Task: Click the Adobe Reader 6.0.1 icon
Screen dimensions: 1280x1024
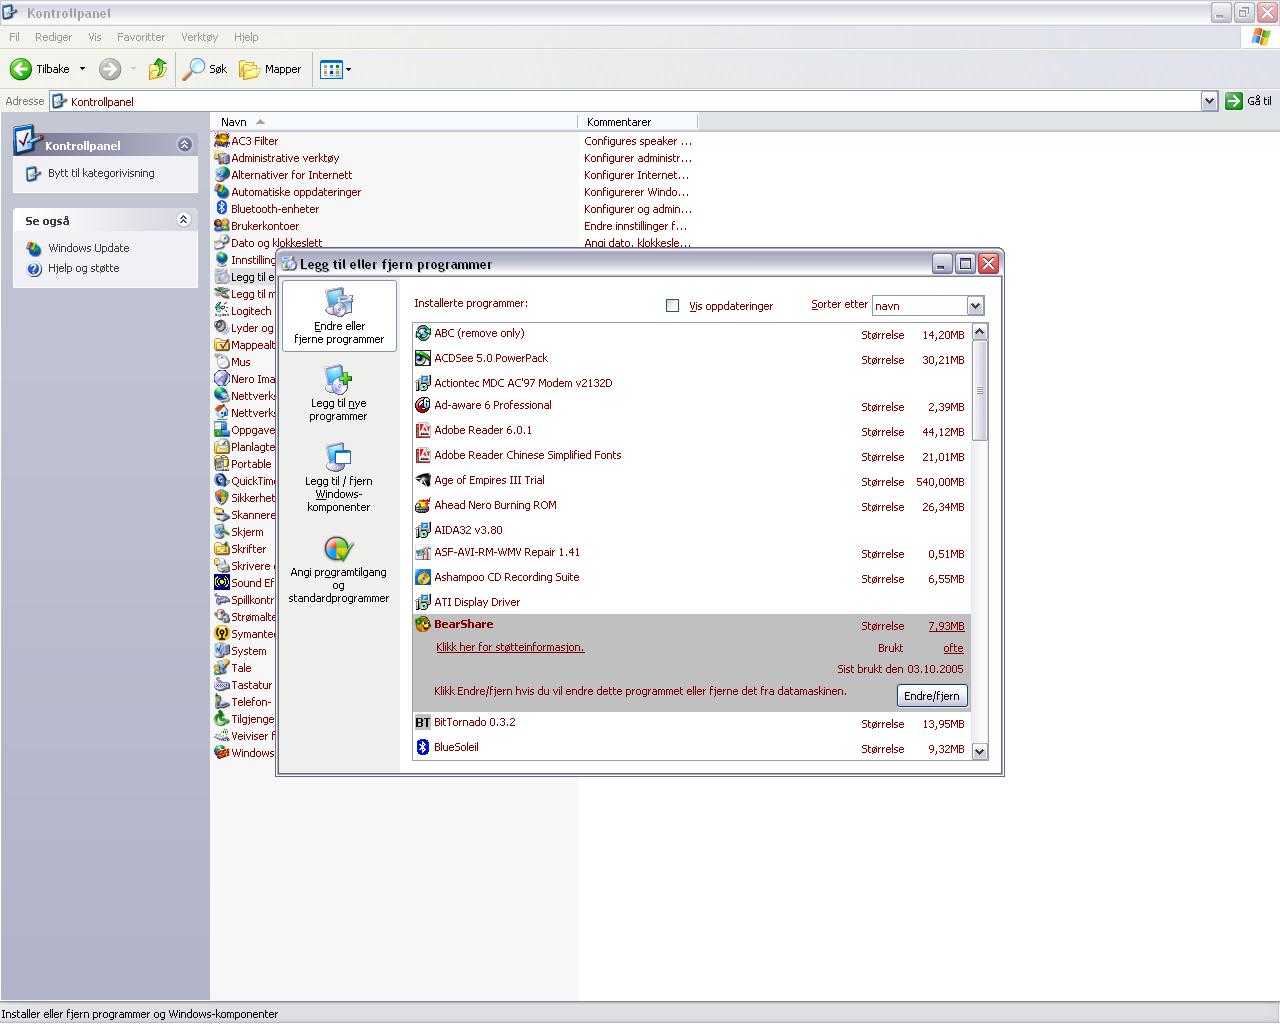Action: click(x=423, y=430)
